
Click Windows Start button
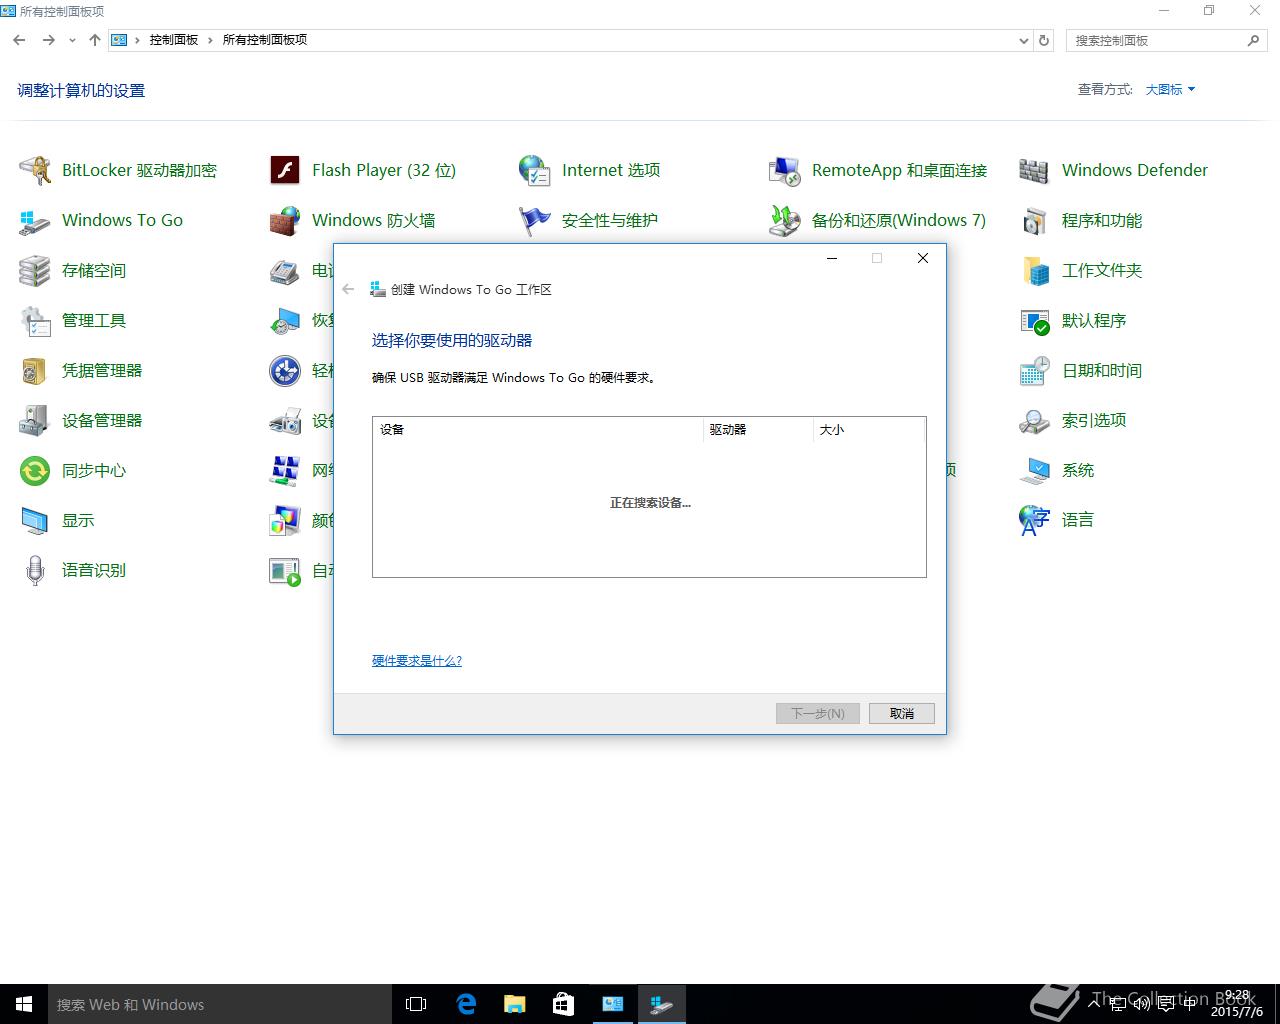[x=24, y=1004]
